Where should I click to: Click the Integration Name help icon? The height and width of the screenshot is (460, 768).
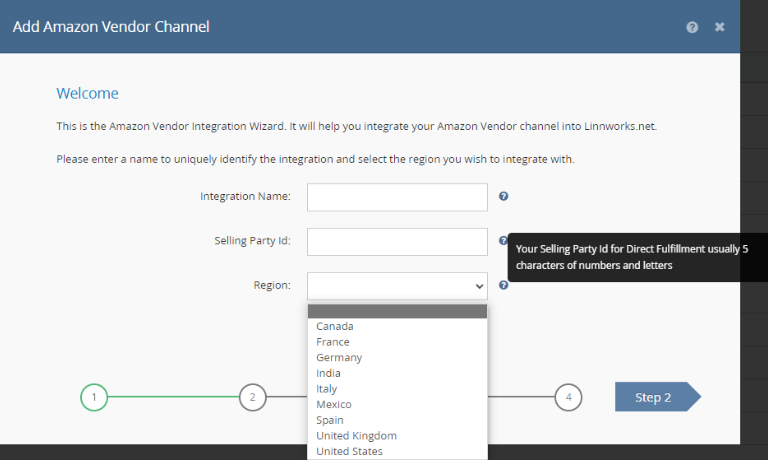click(504, 196)
